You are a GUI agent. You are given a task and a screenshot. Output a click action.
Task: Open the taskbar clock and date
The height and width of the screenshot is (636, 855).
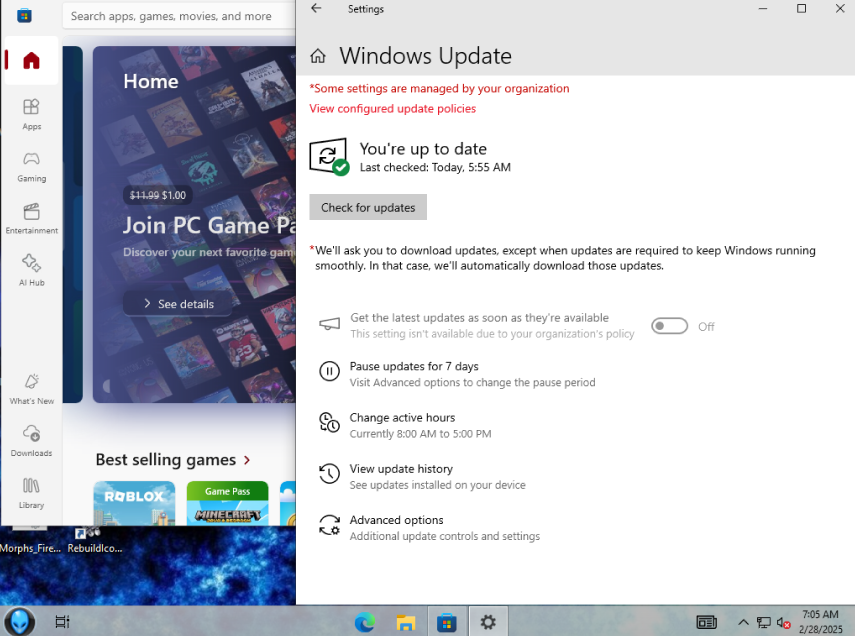pos(821,622)
